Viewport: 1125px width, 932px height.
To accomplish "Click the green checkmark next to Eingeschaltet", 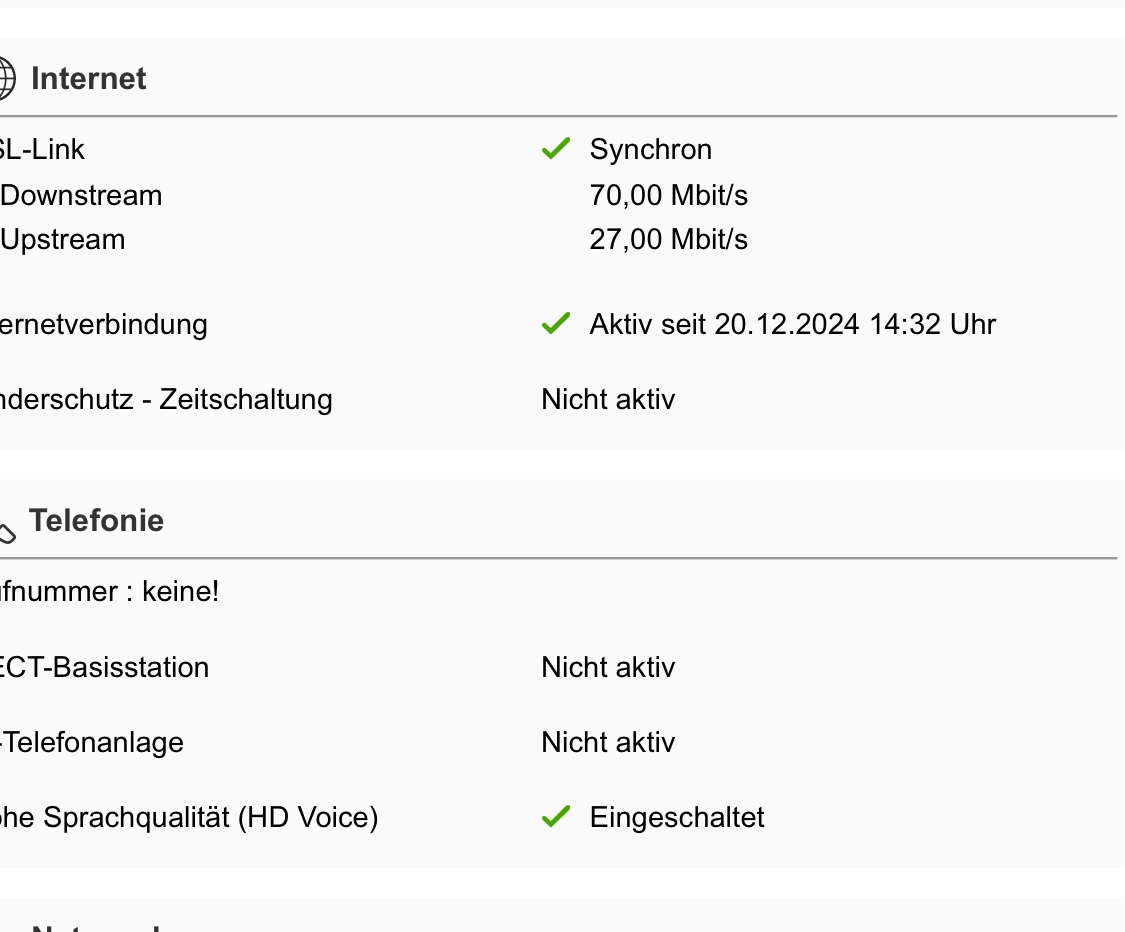I will click(555, 817).
